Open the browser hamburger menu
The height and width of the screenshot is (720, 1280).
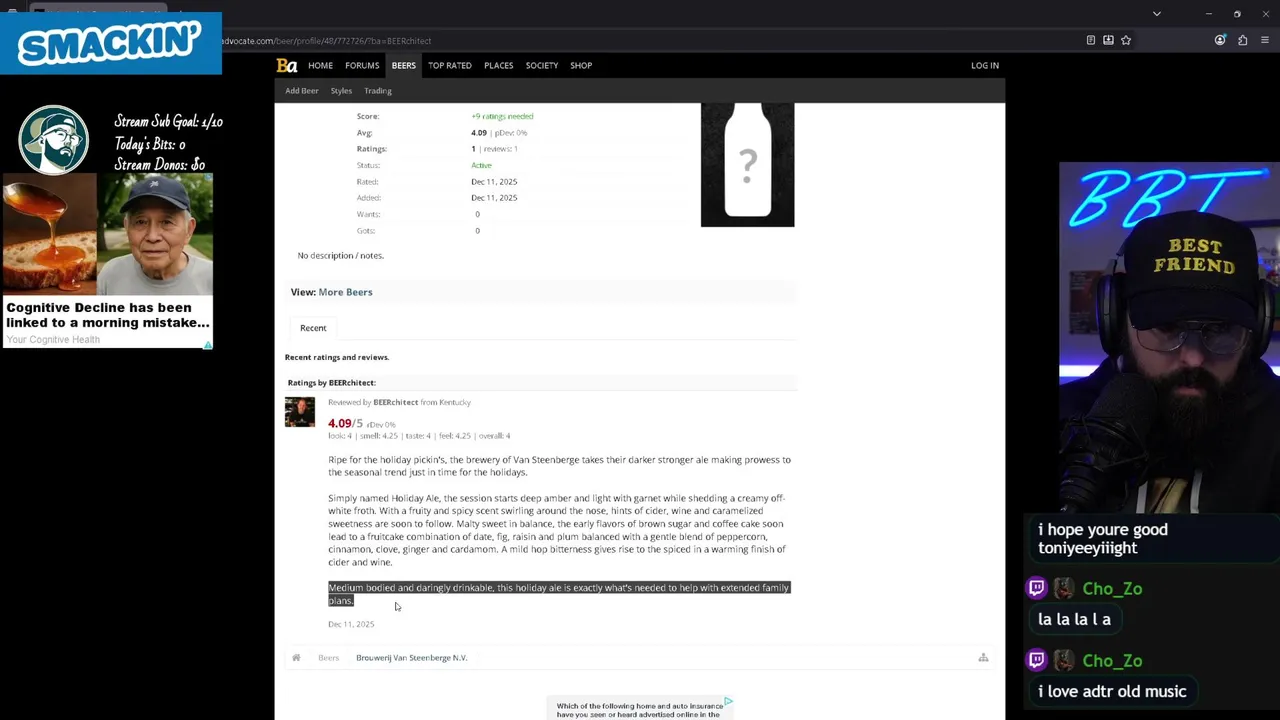[1265, 40]
